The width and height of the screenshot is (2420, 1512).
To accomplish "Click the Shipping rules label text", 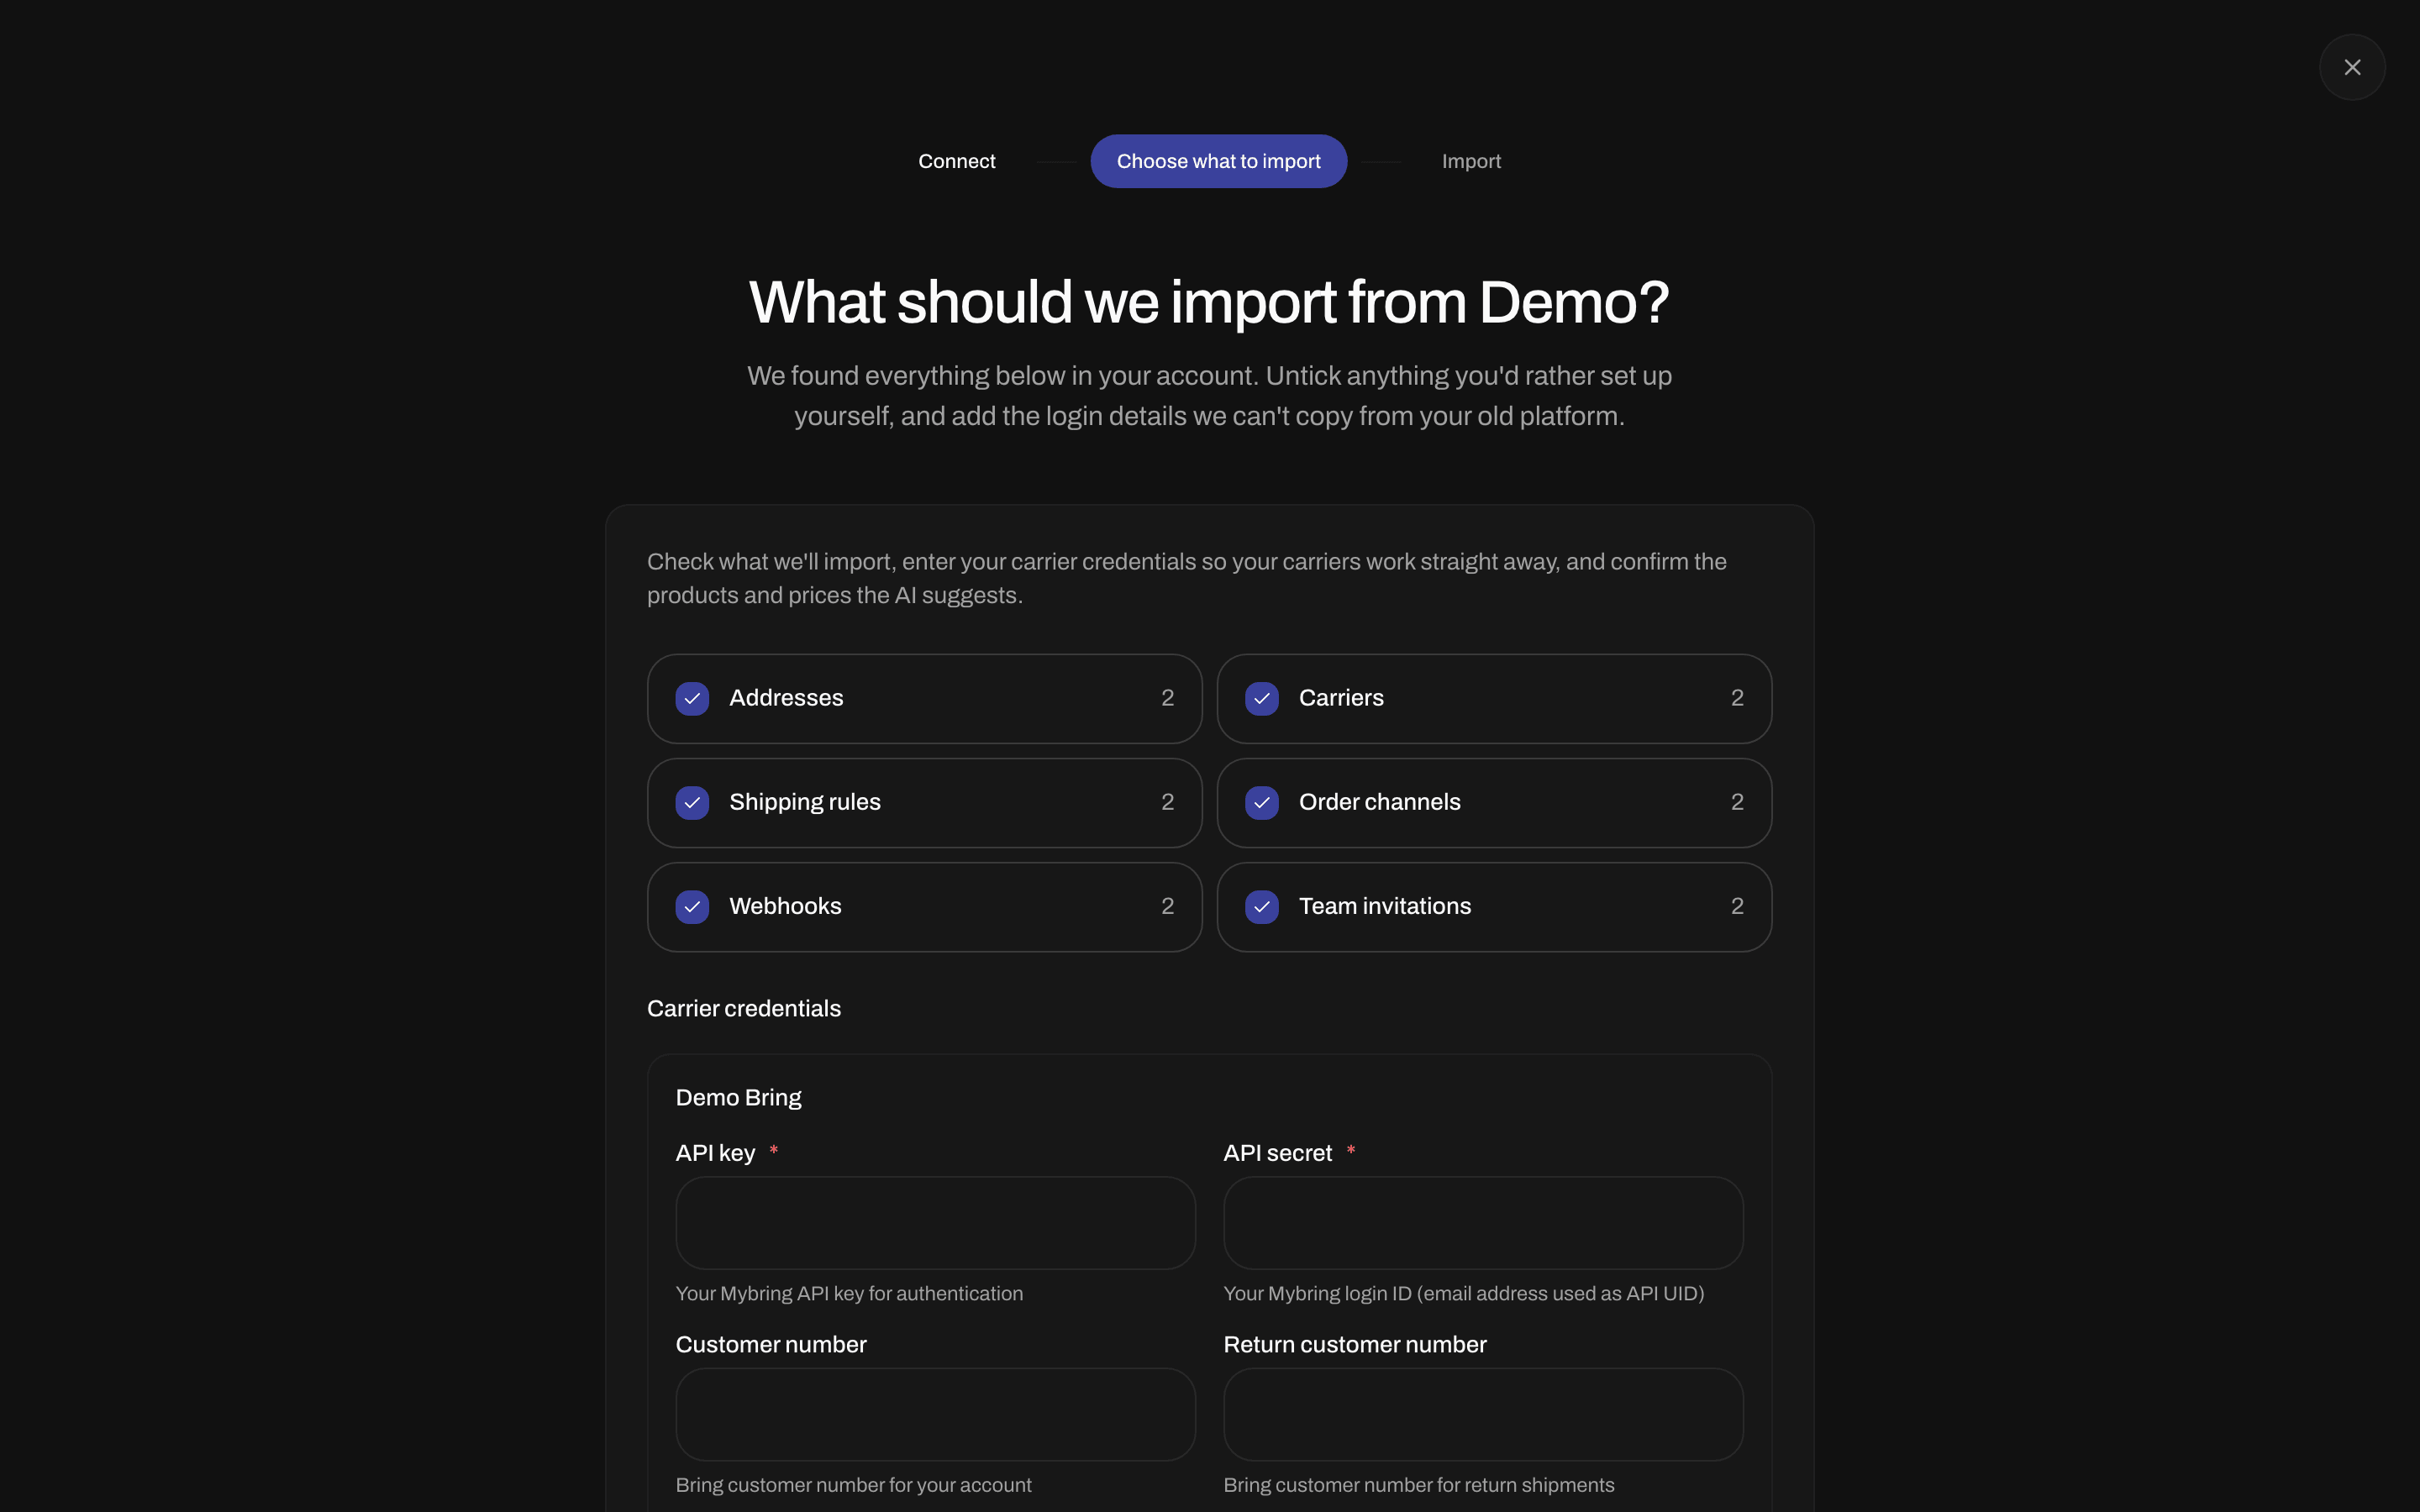I will (x=804, y=802).
